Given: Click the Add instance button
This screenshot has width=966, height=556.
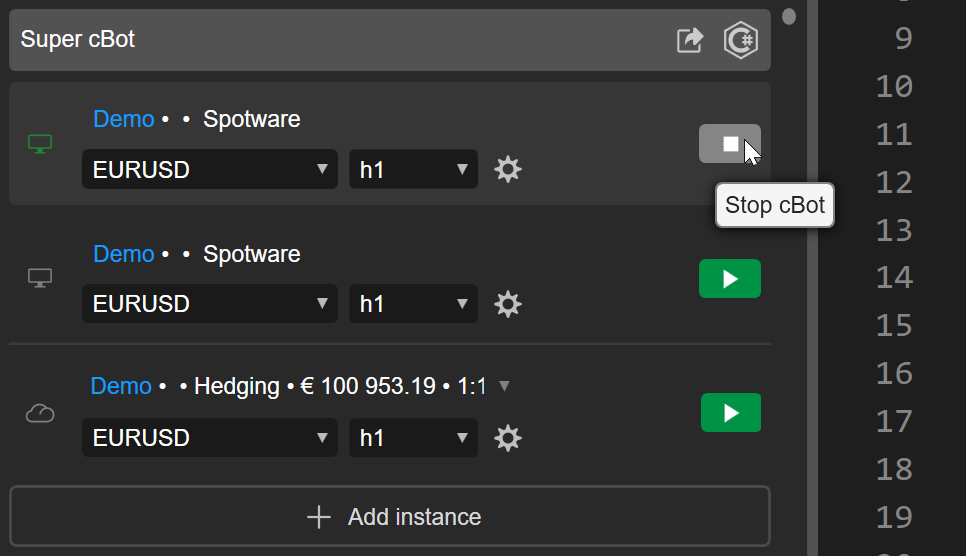Looking at the screenshot, I should coord(390,517).
